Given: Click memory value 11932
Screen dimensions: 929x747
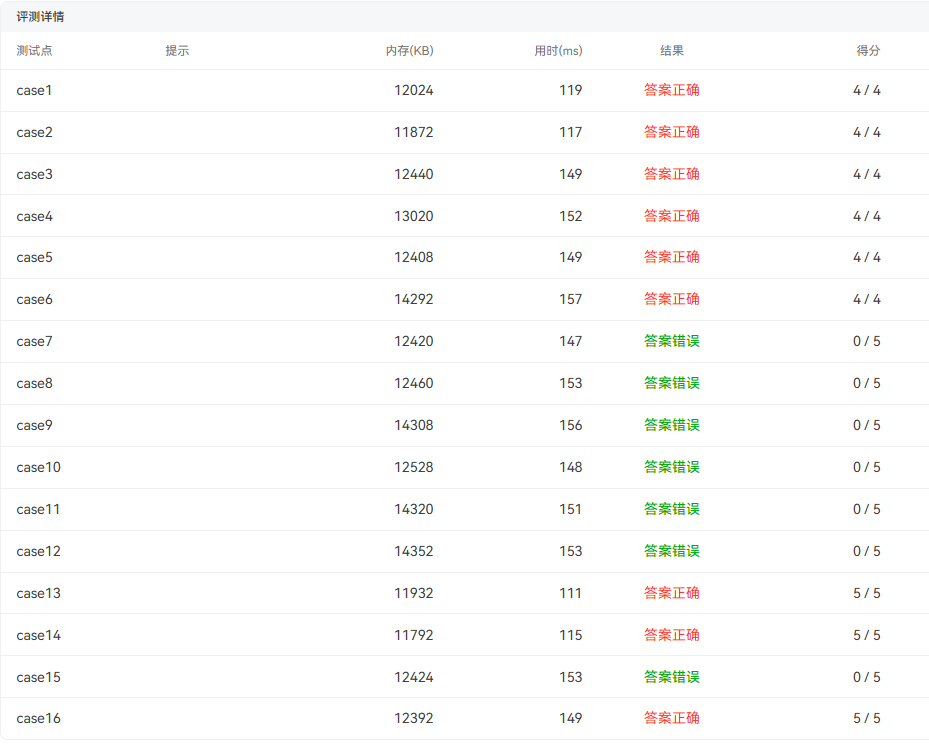Looking at the screenshot, I should pyautogui.click(x=414, y=593).
